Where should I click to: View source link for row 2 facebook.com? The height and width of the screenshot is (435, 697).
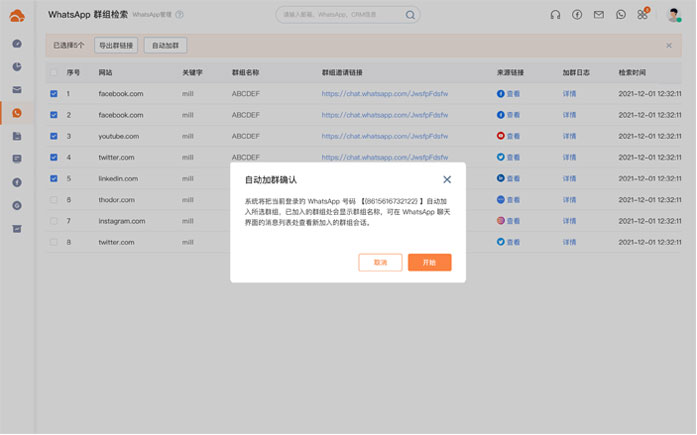(x=508, y=115)
